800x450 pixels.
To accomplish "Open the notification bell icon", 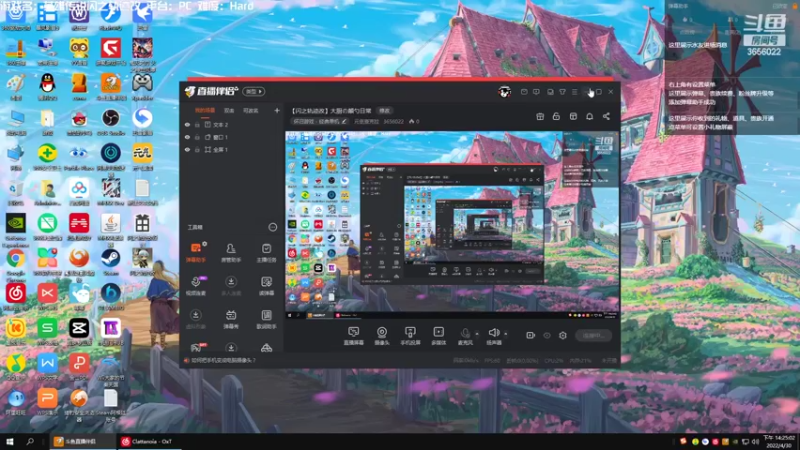I will [x=589, y=116].
